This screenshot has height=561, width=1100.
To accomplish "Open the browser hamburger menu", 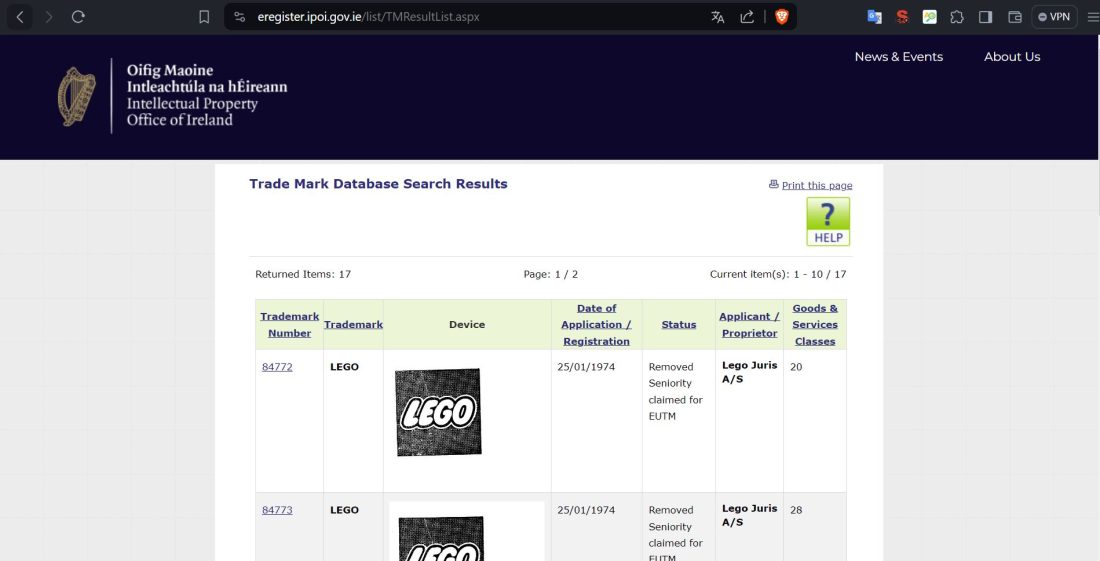I will coord(1092,17).
